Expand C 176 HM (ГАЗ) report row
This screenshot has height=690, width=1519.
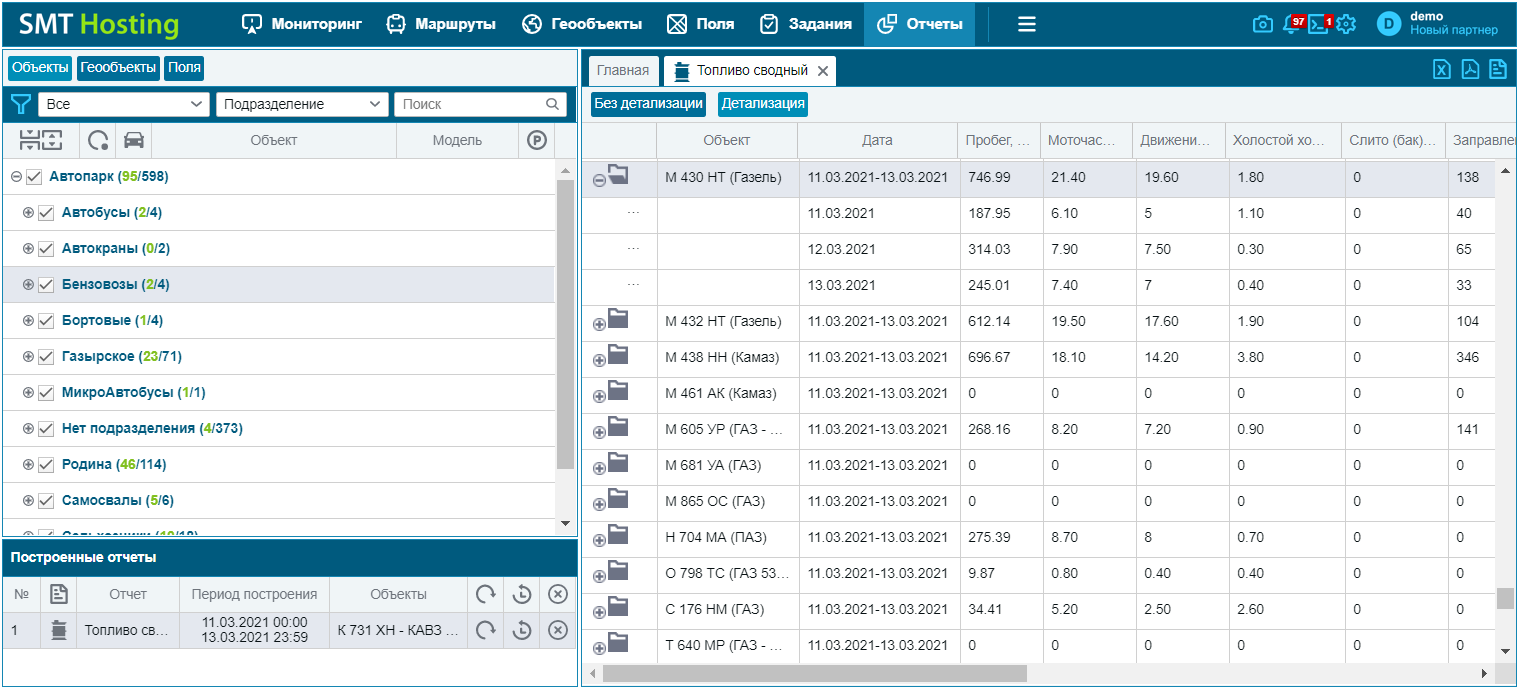(x=599, y=613)
